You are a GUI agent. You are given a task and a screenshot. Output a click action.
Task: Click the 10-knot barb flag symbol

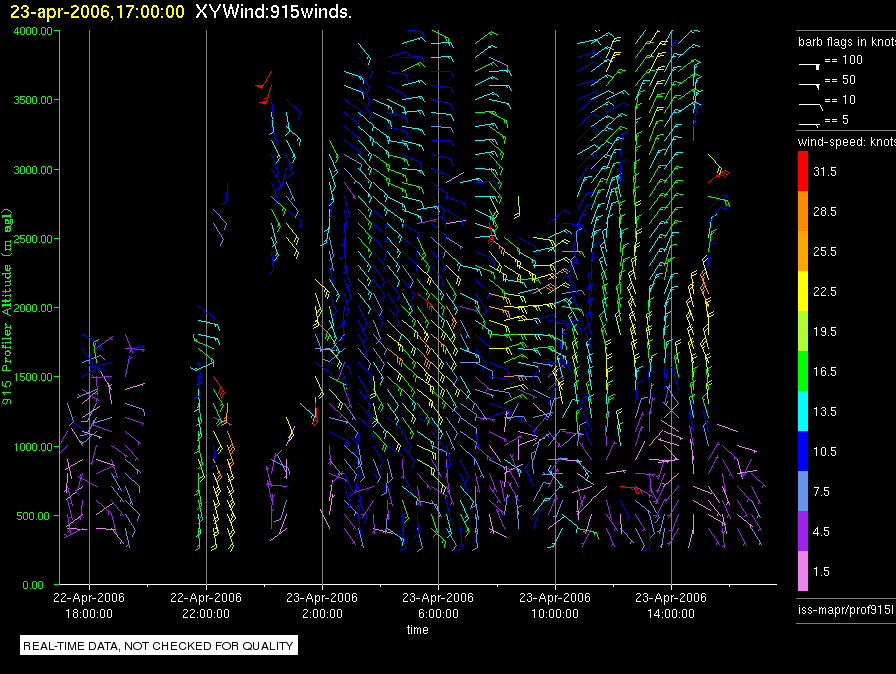[x=810, y=106]
